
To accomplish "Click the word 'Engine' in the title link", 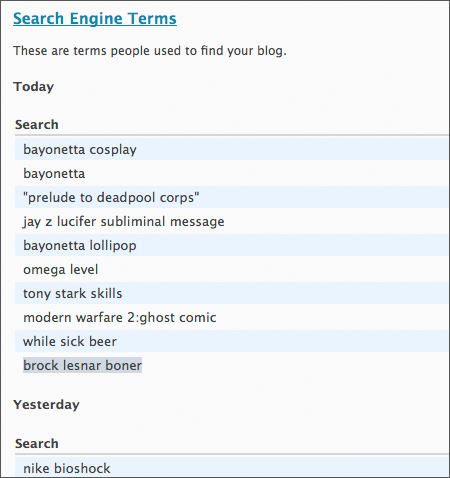I will pos(95,19).
